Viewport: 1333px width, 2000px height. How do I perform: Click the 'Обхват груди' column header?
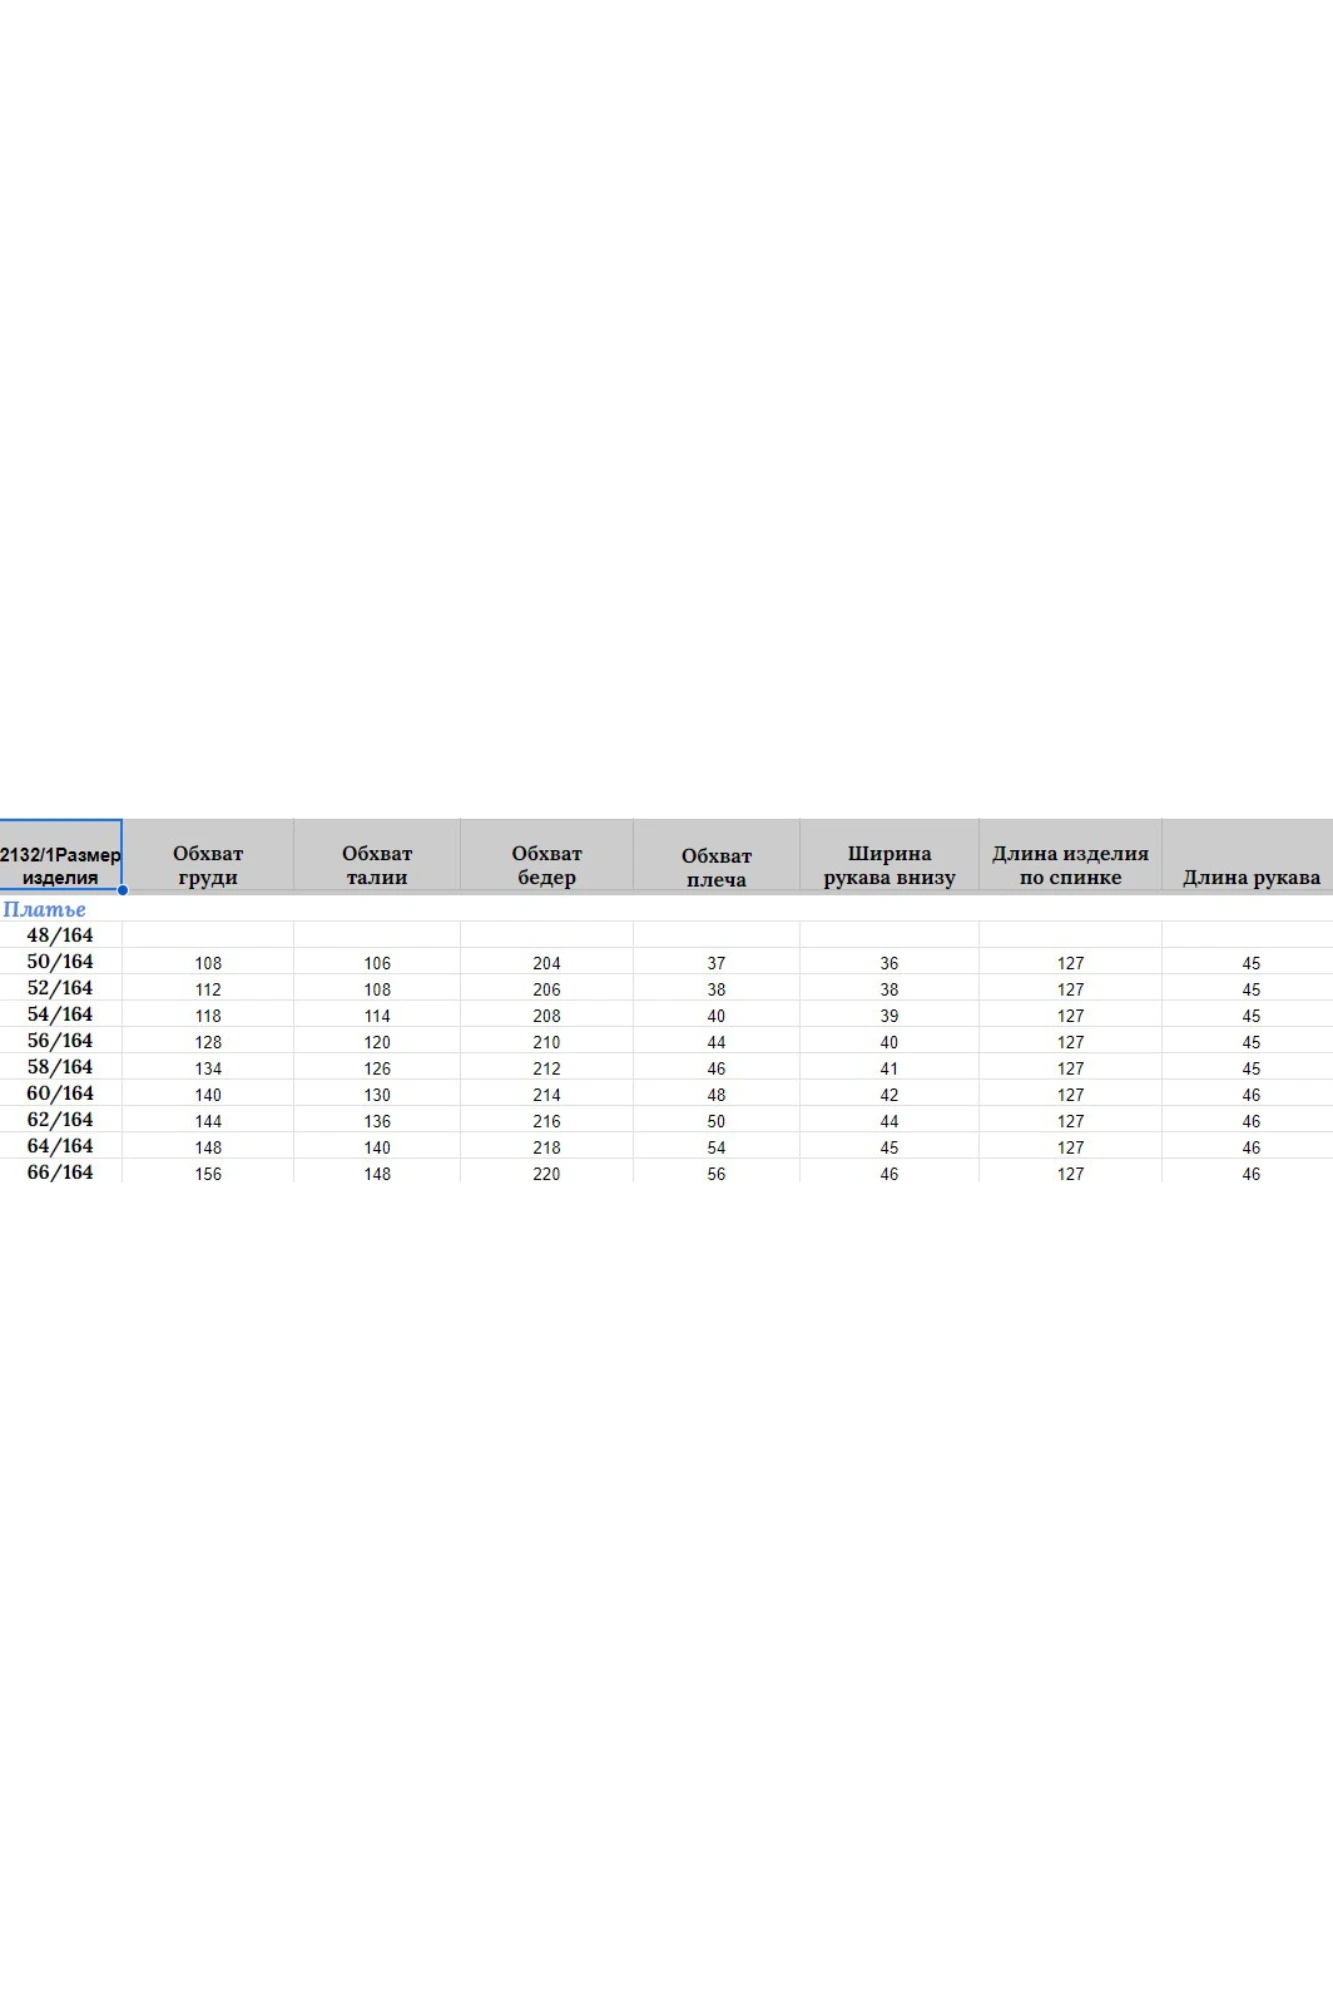[x=208, y=865]
